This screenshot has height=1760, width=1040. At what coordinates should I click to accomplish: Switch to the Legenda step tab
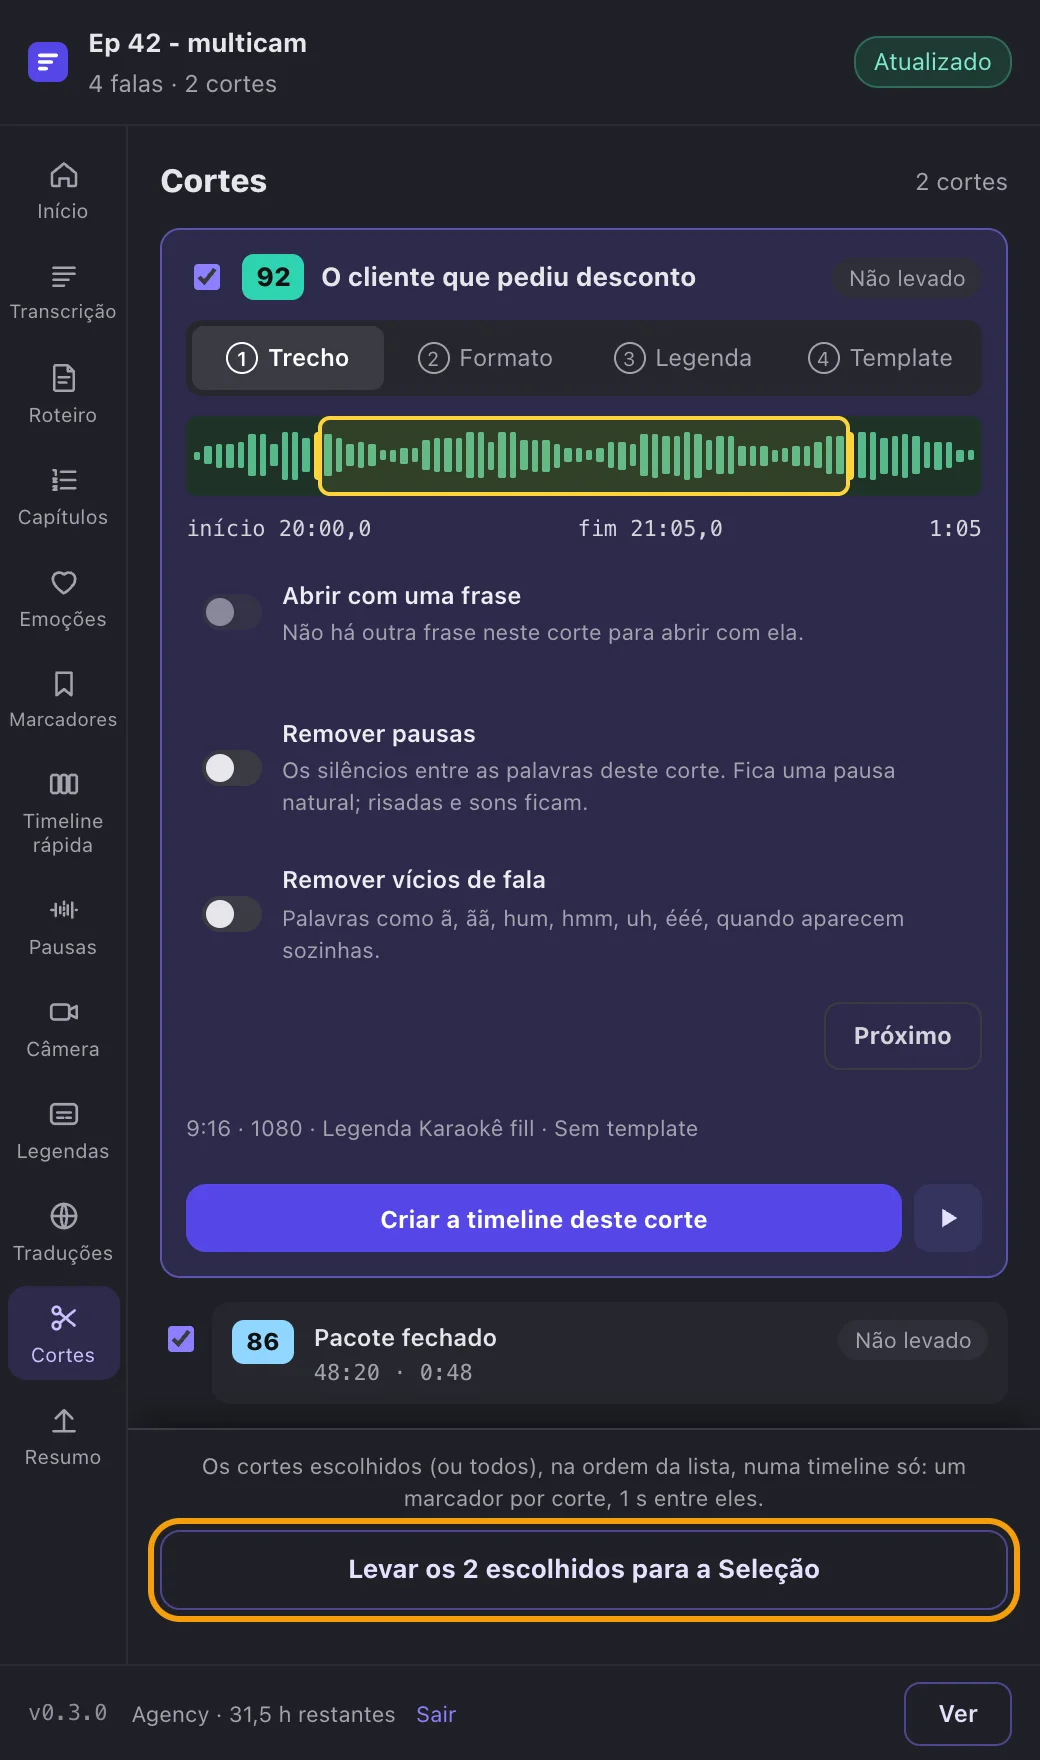(x=682, y=358)
